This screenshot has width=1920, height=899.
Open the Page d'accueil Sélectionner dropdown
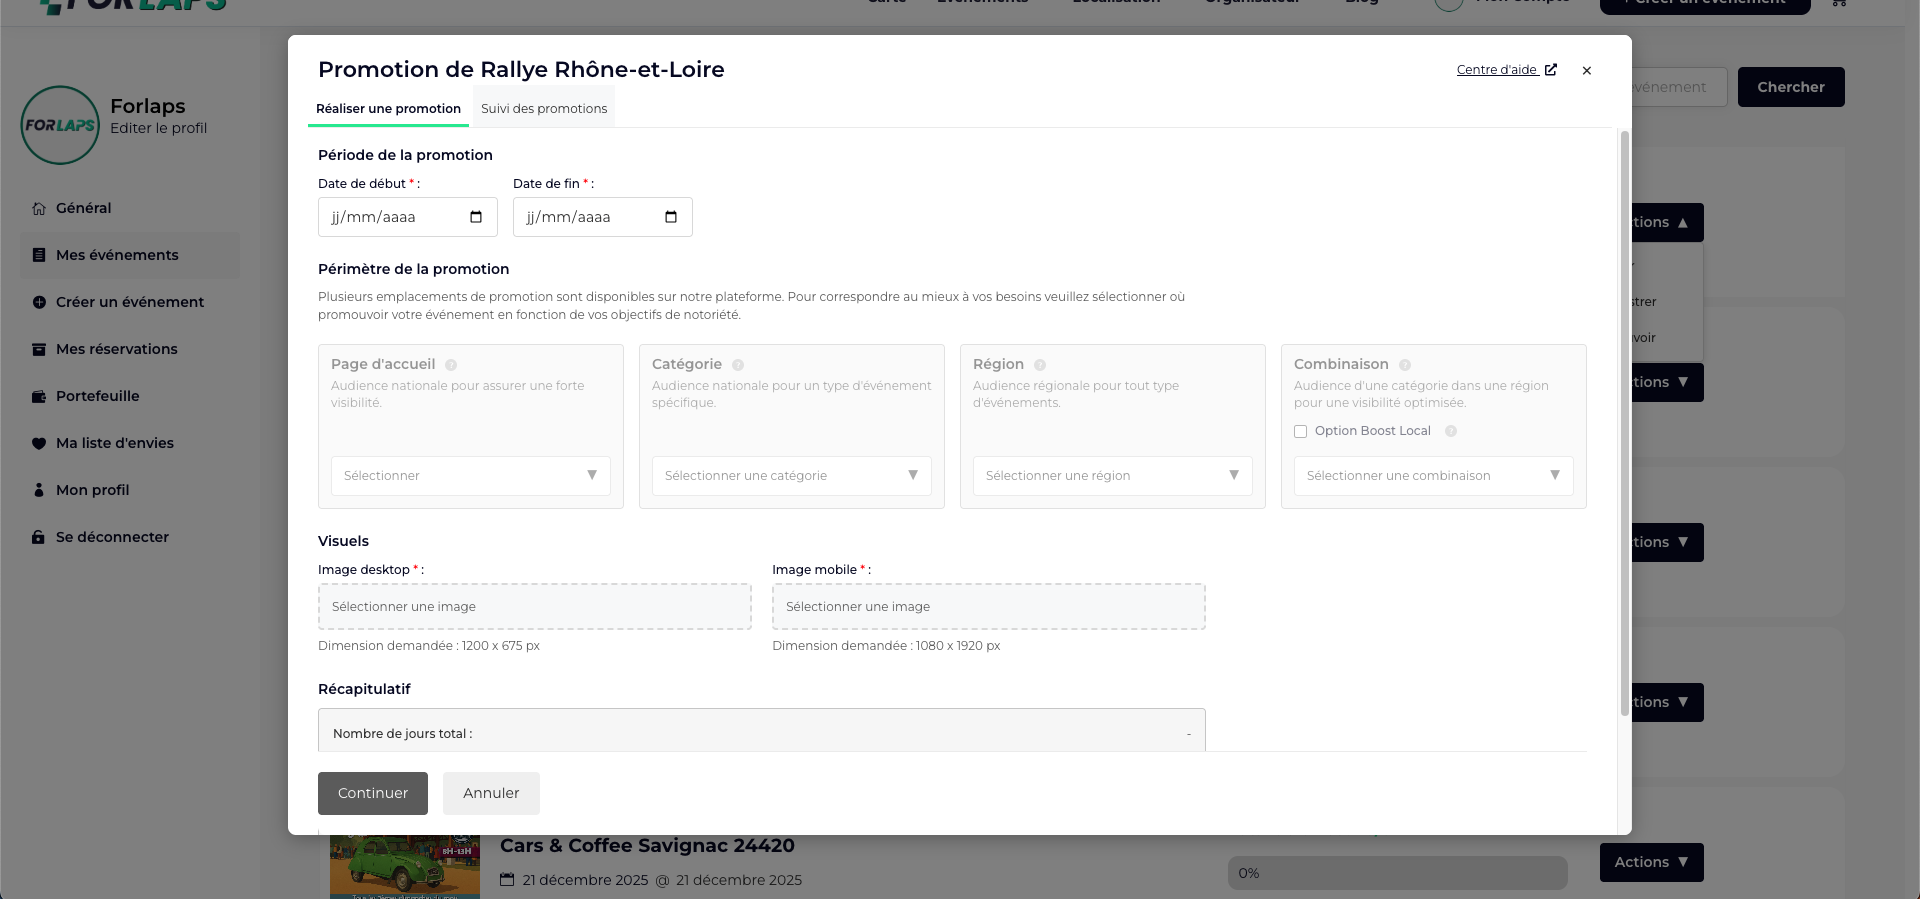pos(470,476)
